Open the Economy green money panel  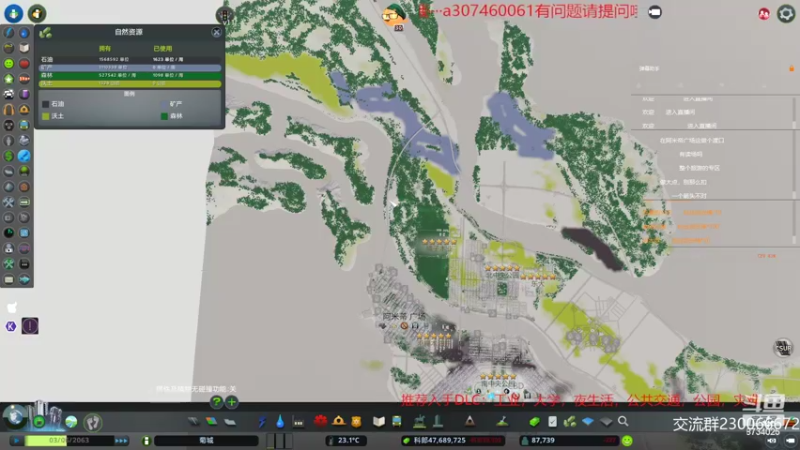tap(534, 421)
